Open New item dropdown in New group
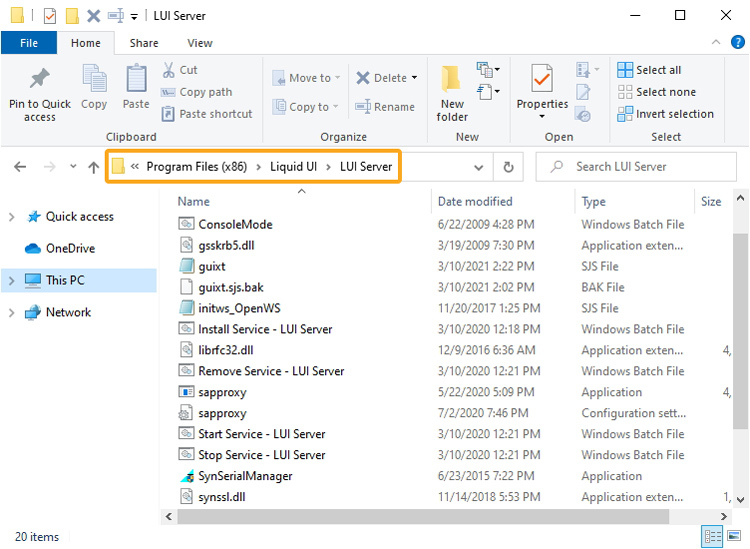The image size is (750, 549). tap(488, 70)
